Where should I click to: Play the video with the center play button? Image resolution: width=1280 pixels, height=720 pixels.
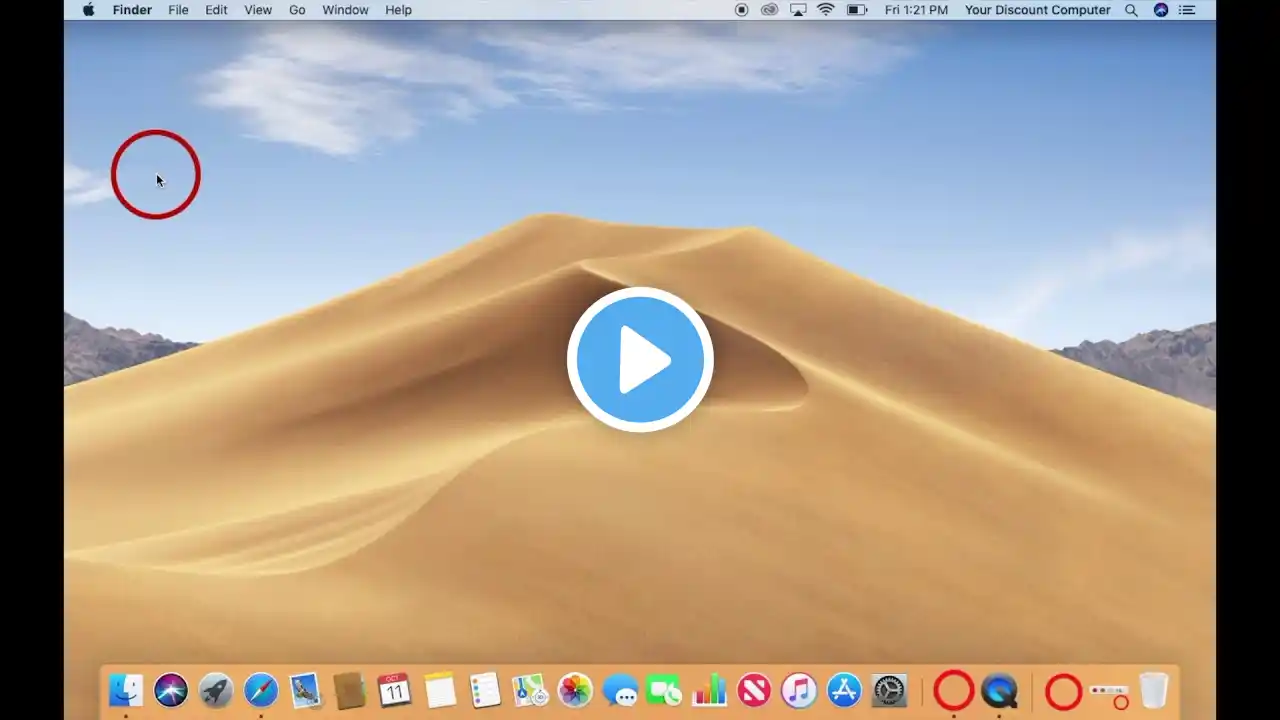point(640,360)
